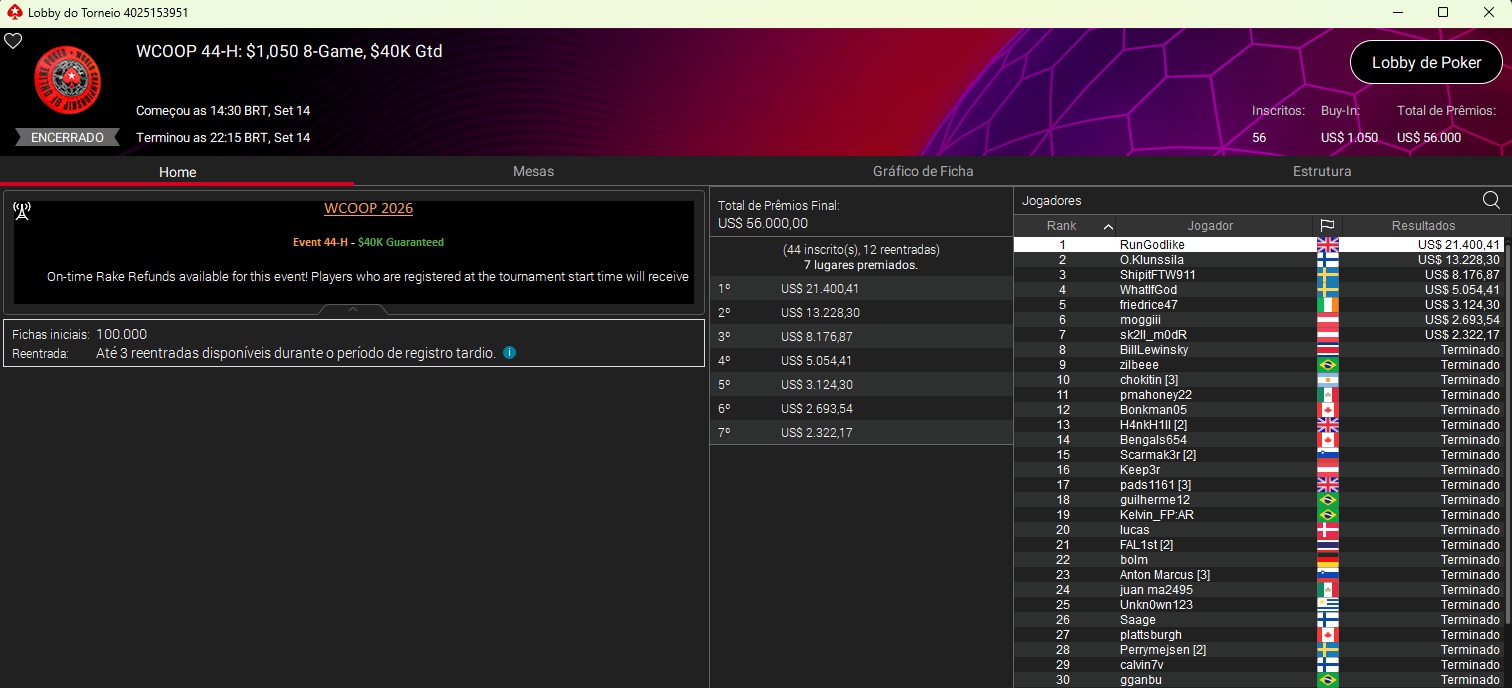Open the Gráfico de Ficha tab
The height and width of the screenshot is (688, 1512).
(x=923, y=171)
